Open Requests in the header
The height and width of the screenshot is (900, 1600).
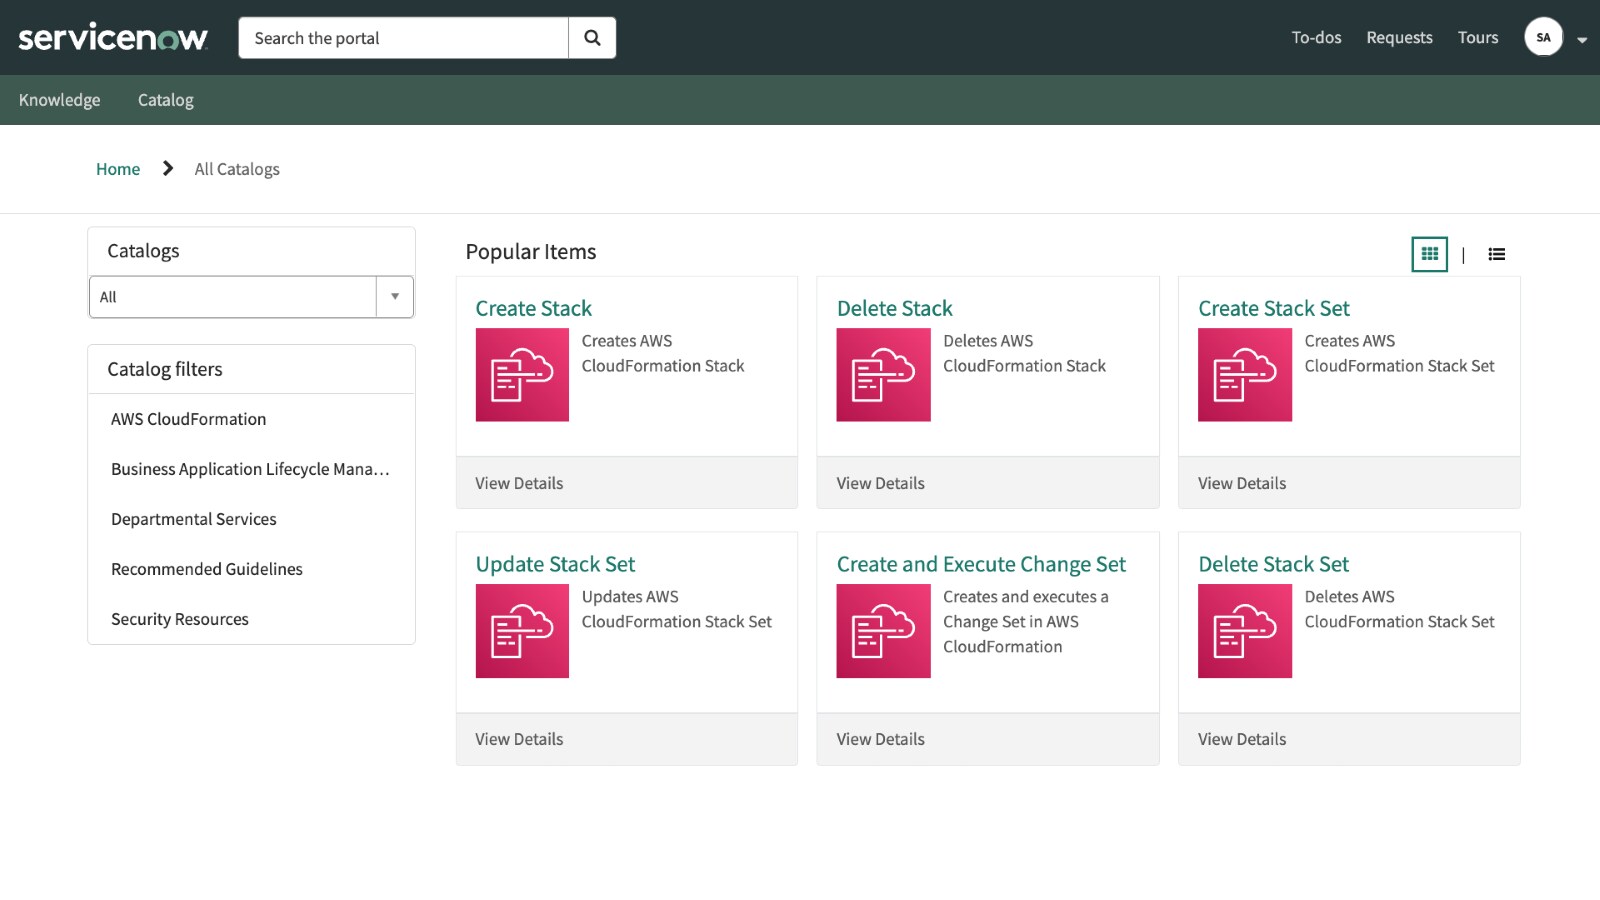tap(1399, 38)
